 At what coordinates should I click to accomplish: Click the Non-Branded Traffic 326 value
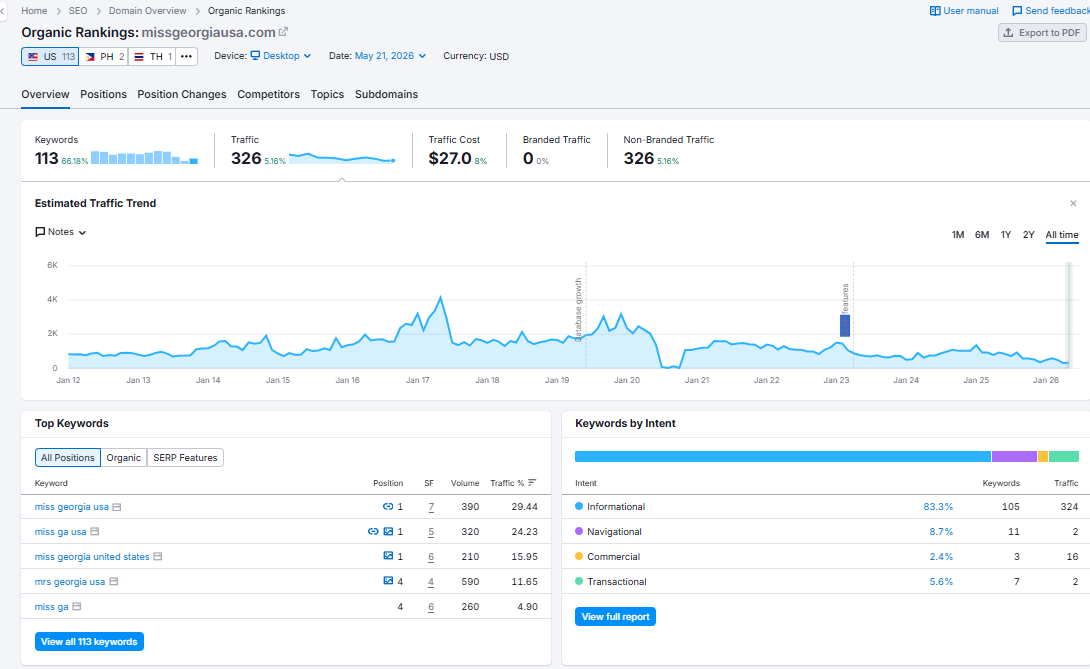638,159
